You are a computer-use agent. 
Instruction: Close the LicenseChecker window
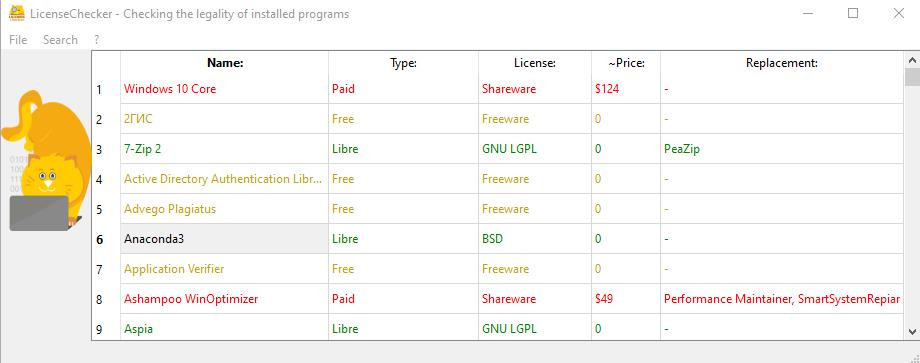tap(898, 13)
